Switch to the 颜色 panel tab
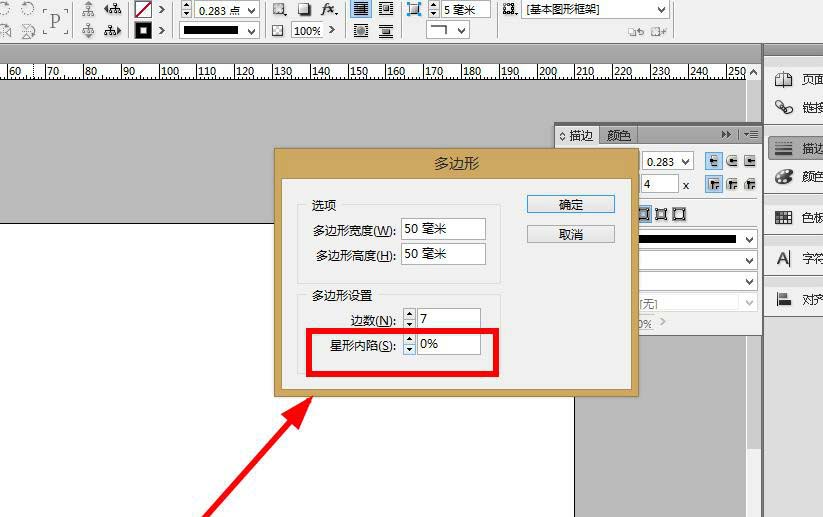This screenshot has height=517, width=823. (x=618, y=136)
